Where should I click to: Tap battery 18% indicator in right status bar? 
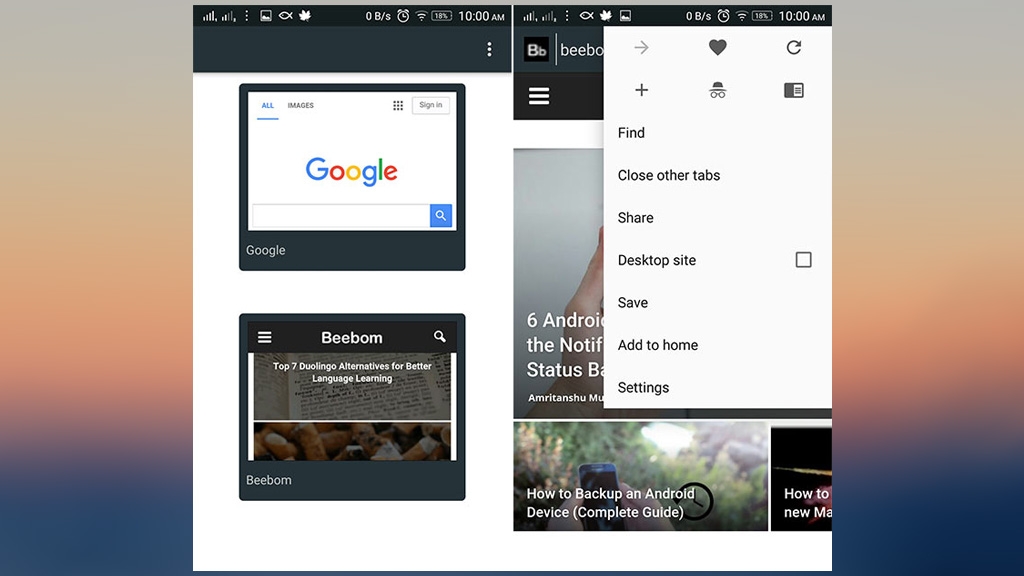click(762, 16)
